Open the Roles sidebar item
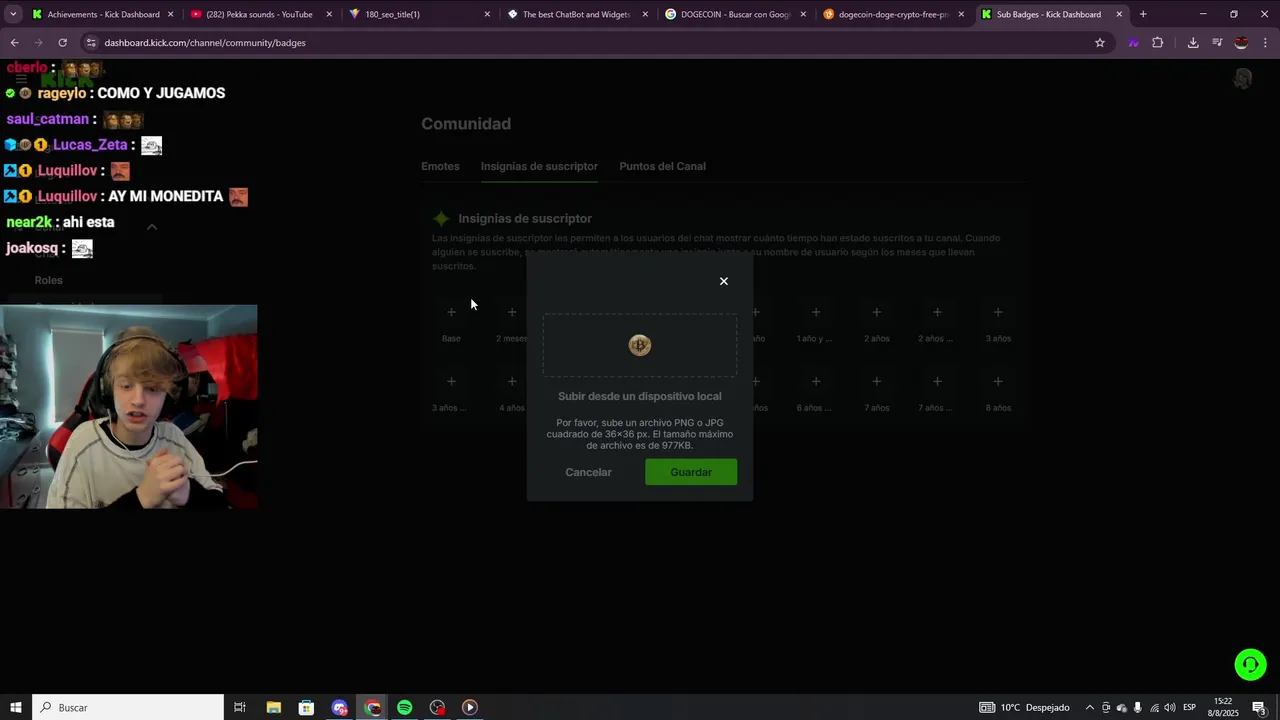 48,281
